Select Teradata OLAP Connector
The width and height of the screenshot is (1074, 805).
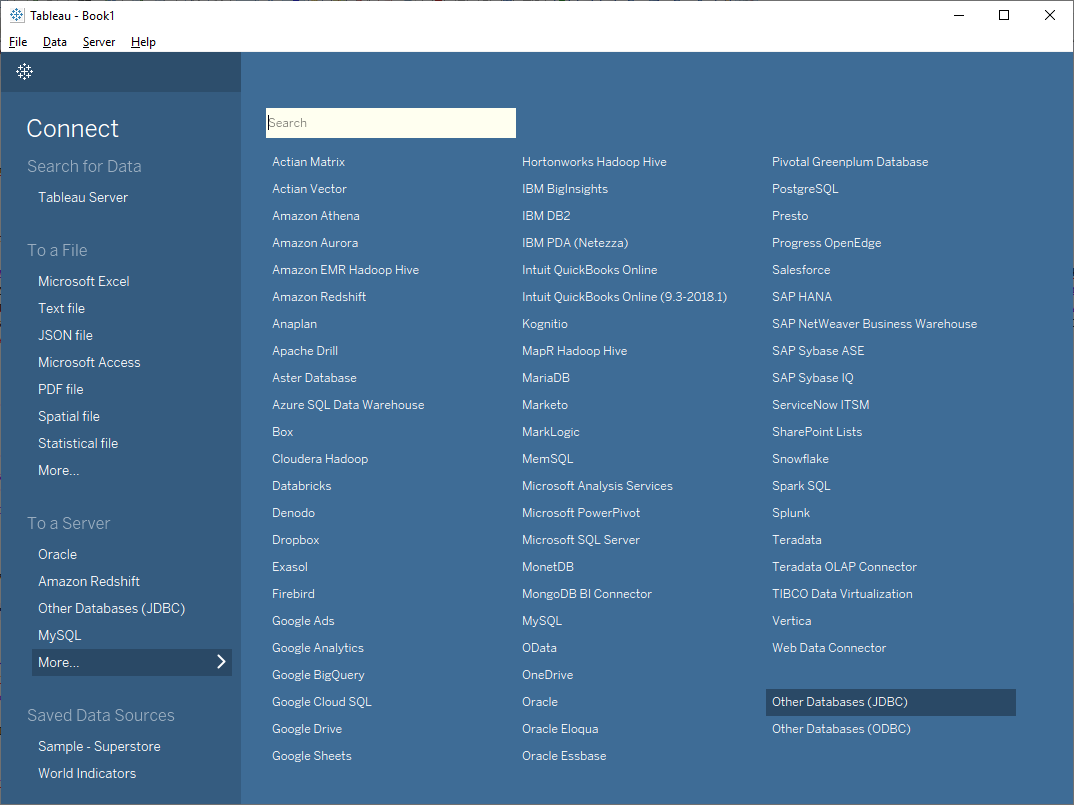tap(844, 567)
